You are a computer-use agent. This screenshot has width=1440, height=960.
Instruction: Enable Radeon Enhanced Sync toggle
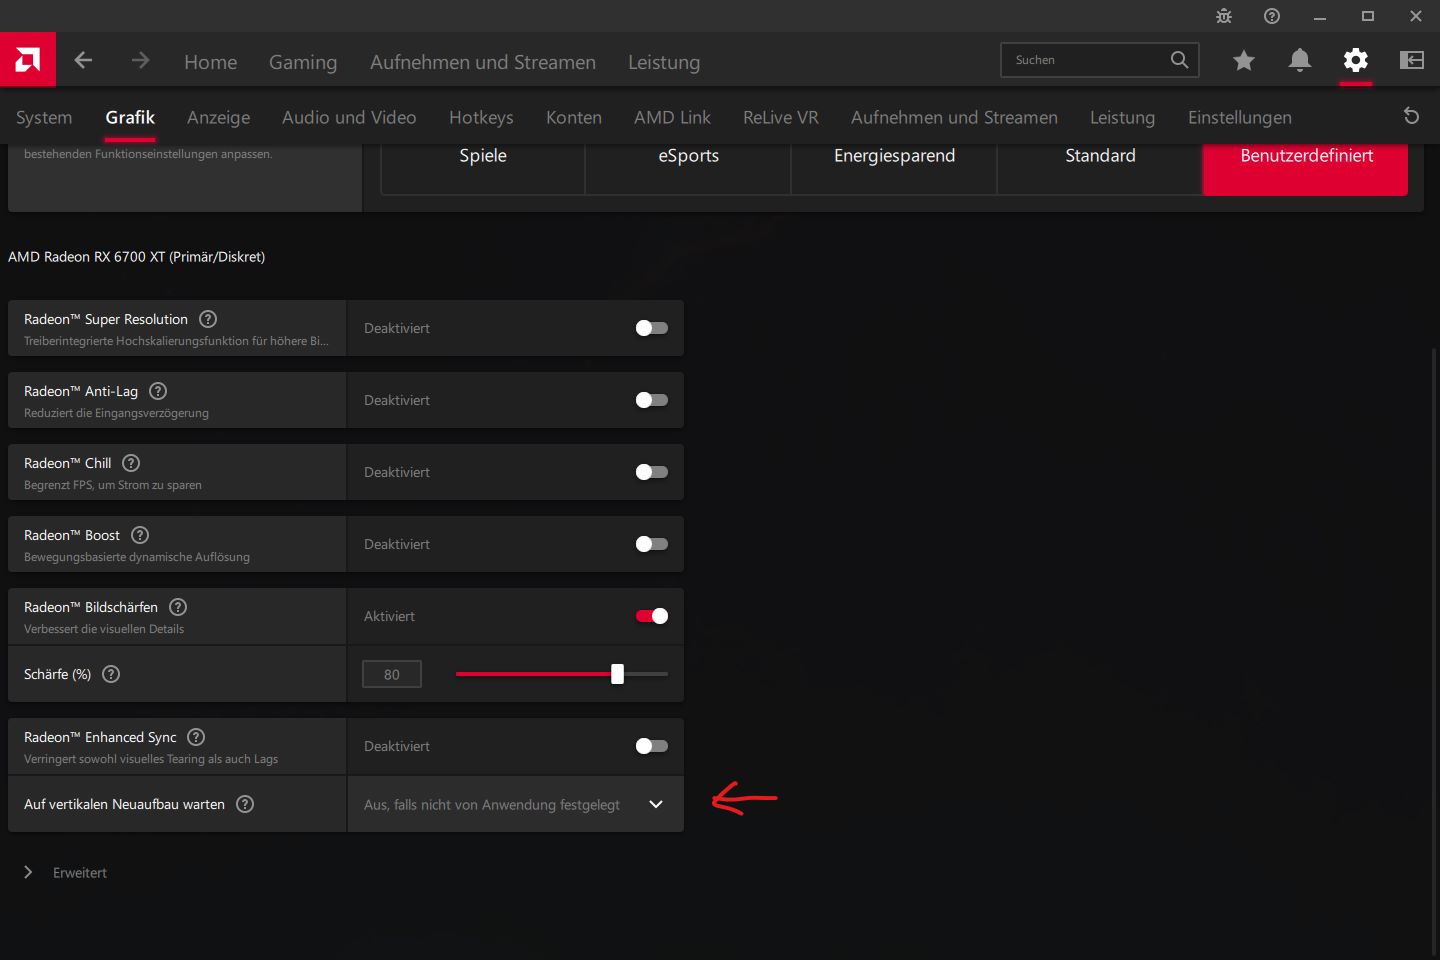pyautogui.click(x=652, y=746)
